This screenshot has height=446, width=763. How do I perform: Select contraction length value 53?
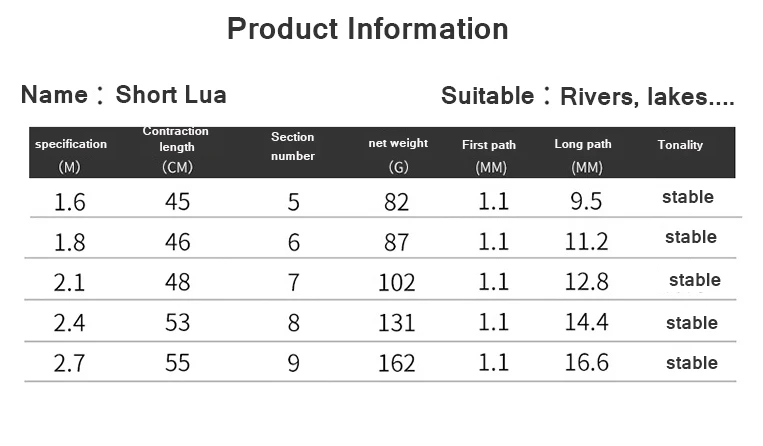(178, 322)
